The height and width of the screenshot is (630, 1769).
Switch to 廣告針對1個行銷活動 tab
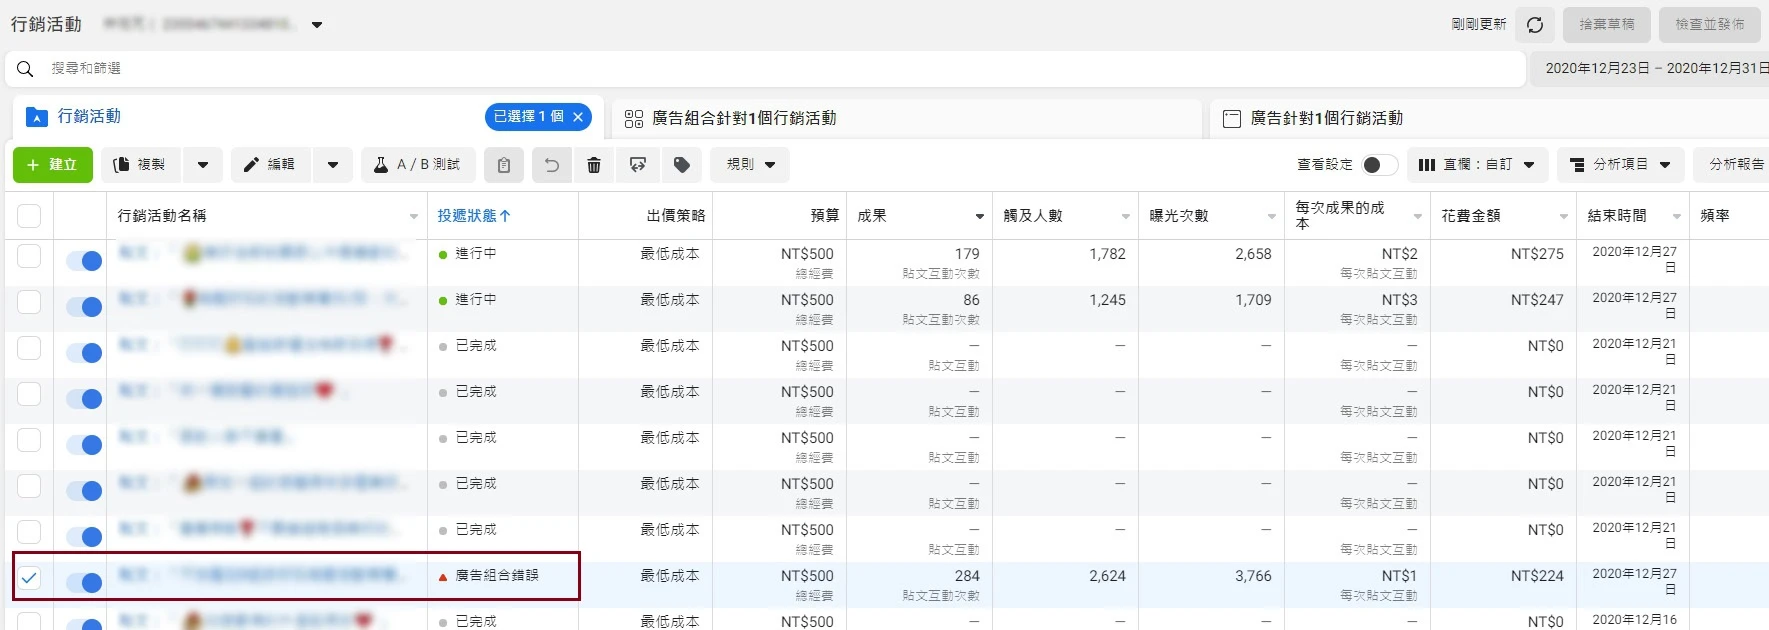click(x=1326, y=118)
